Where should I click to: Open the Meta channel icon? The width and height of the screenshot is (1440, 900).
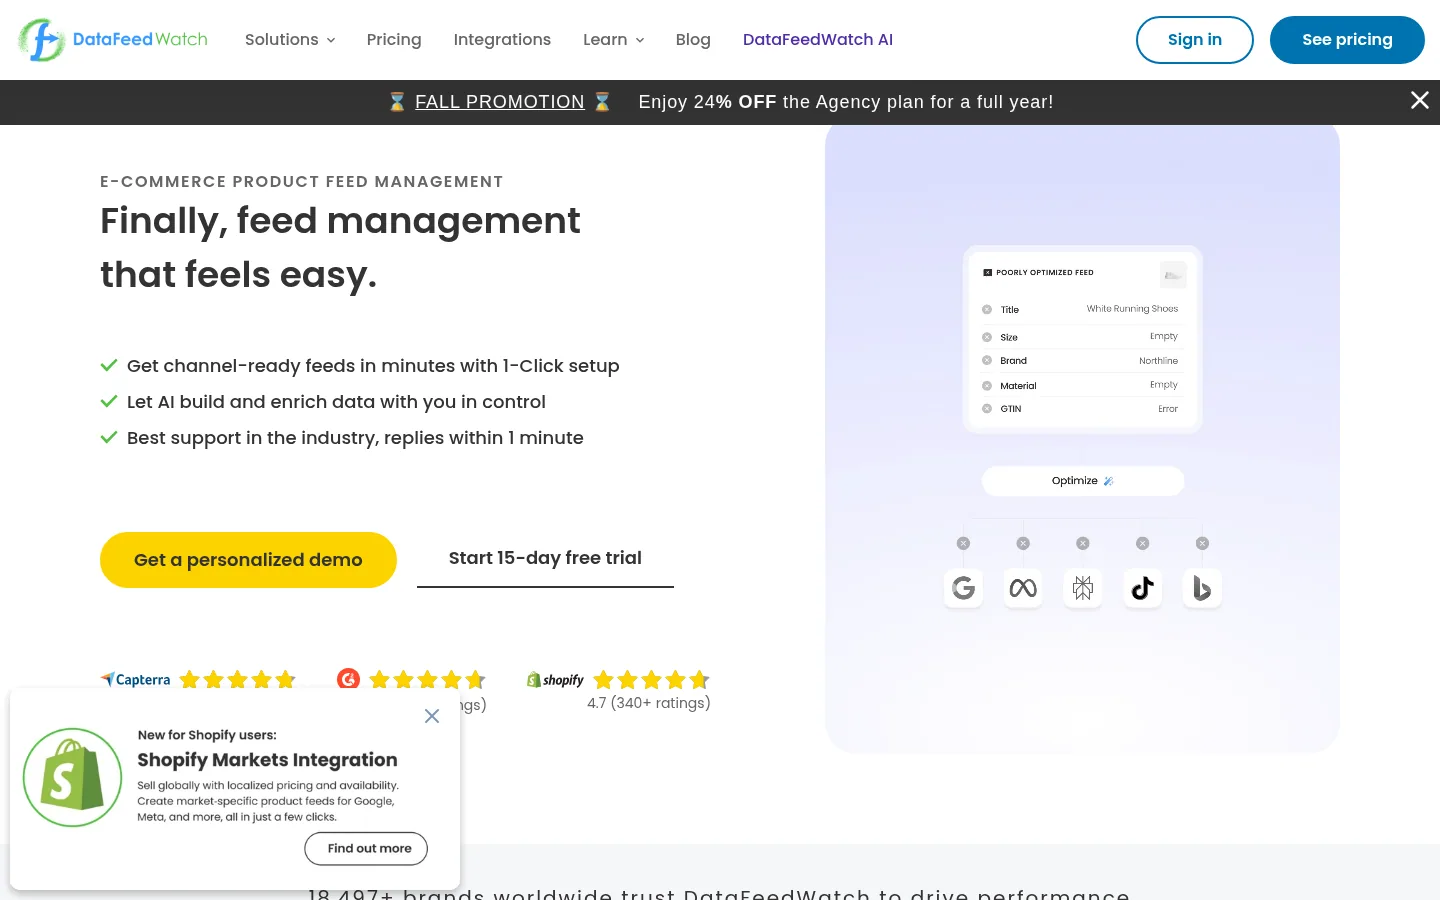(1023, 588)
